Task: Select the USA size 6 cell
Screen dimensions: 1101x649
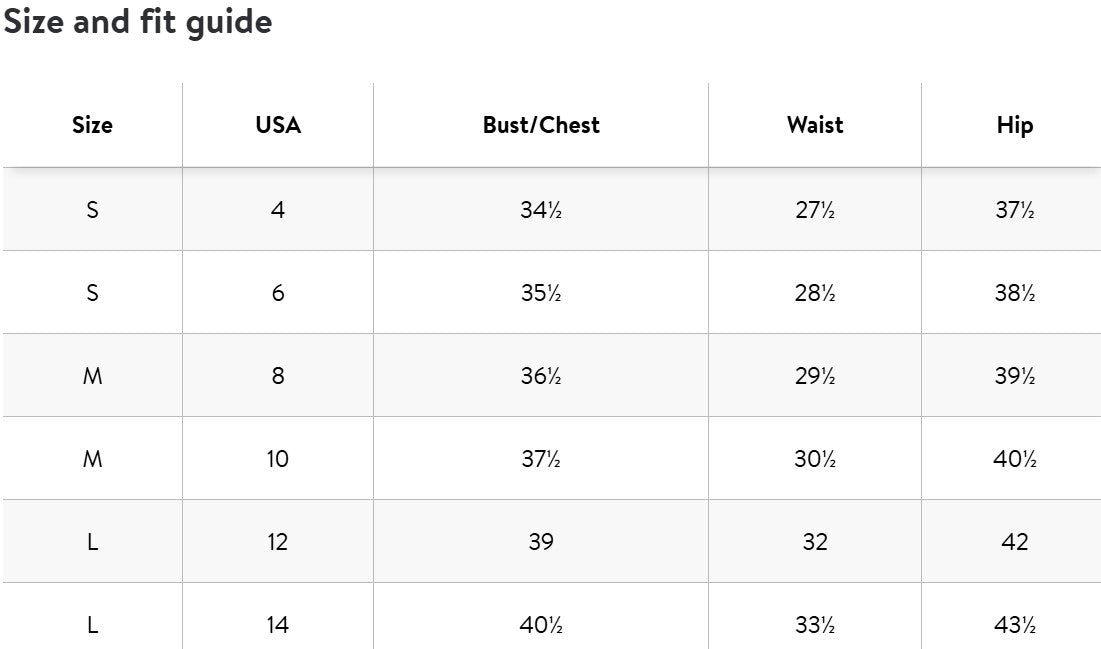Action: [x=278, y=293]
